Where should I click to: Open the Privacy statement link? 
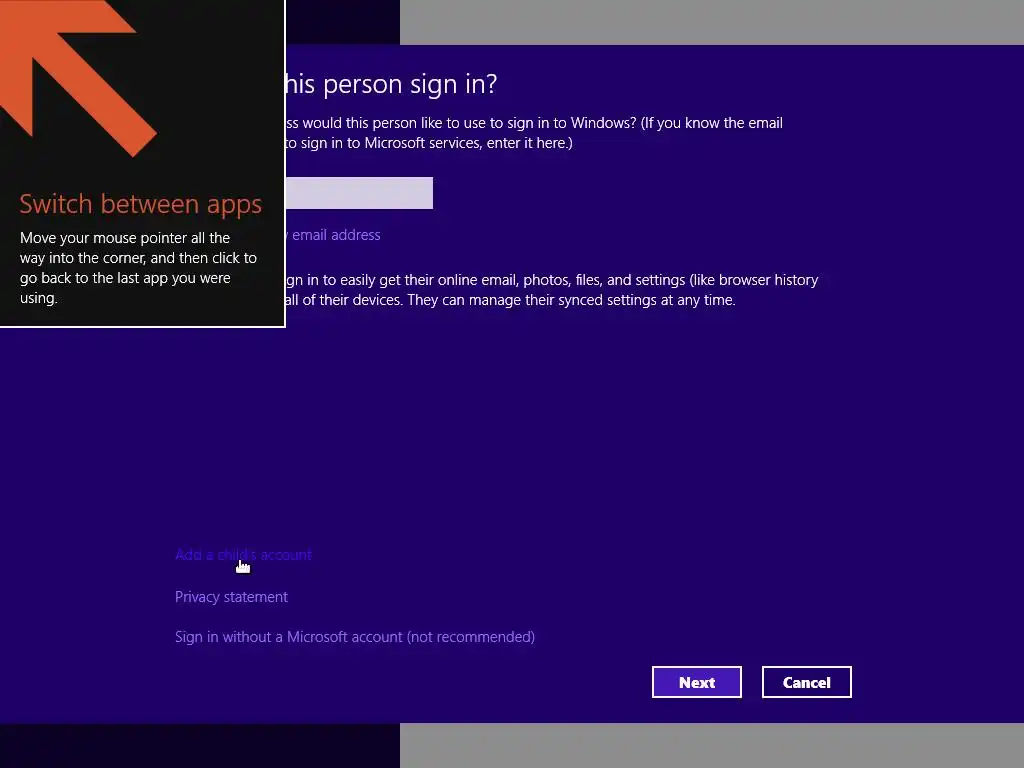click(231, 596)
